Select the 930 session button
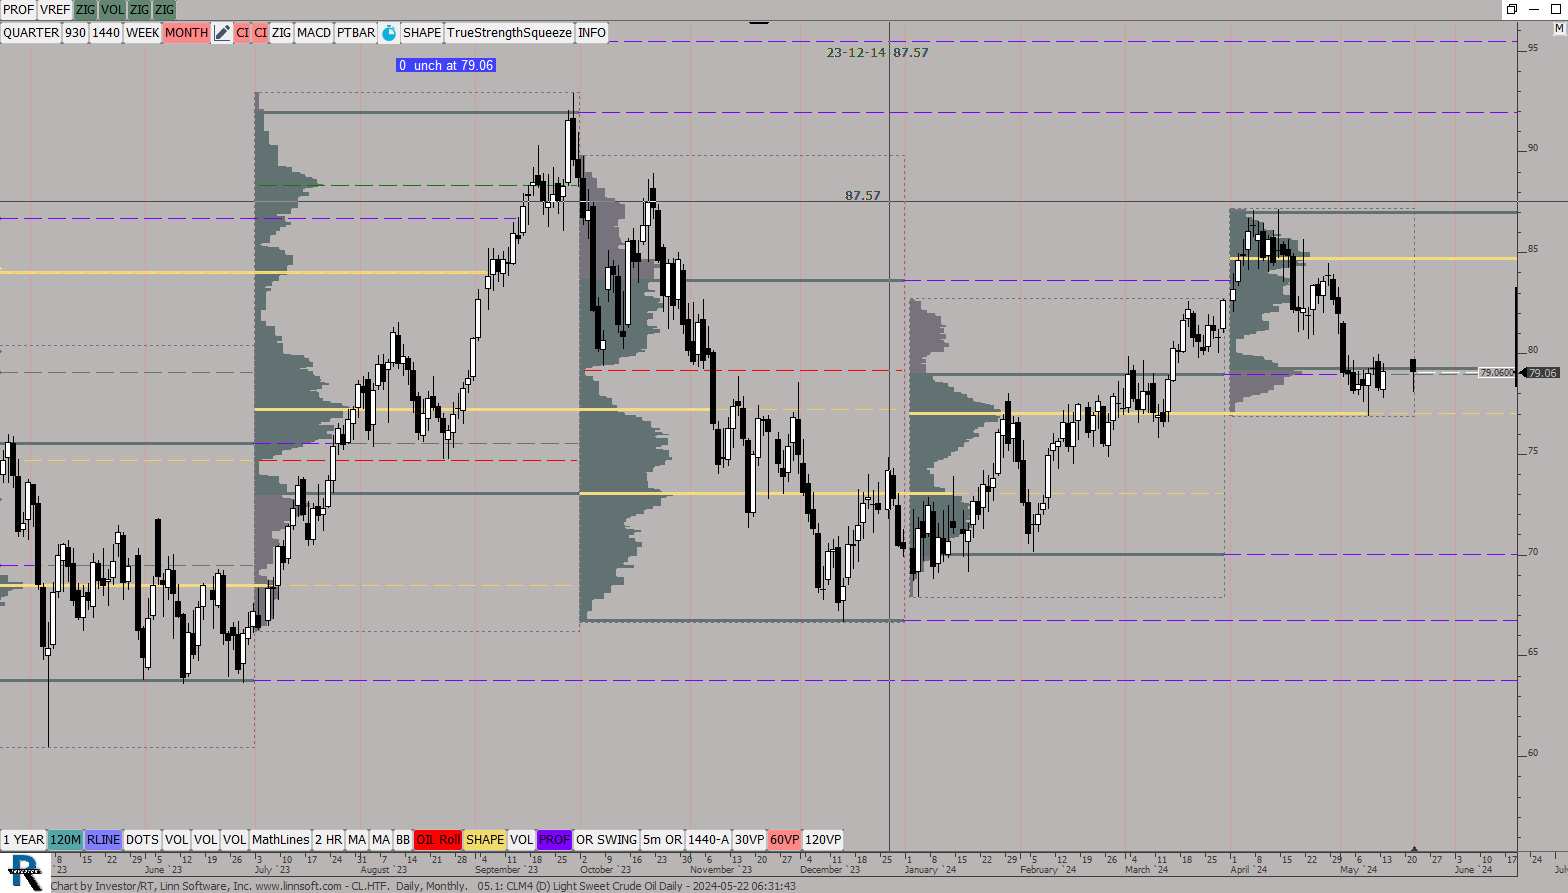 [x=76, y=33]
